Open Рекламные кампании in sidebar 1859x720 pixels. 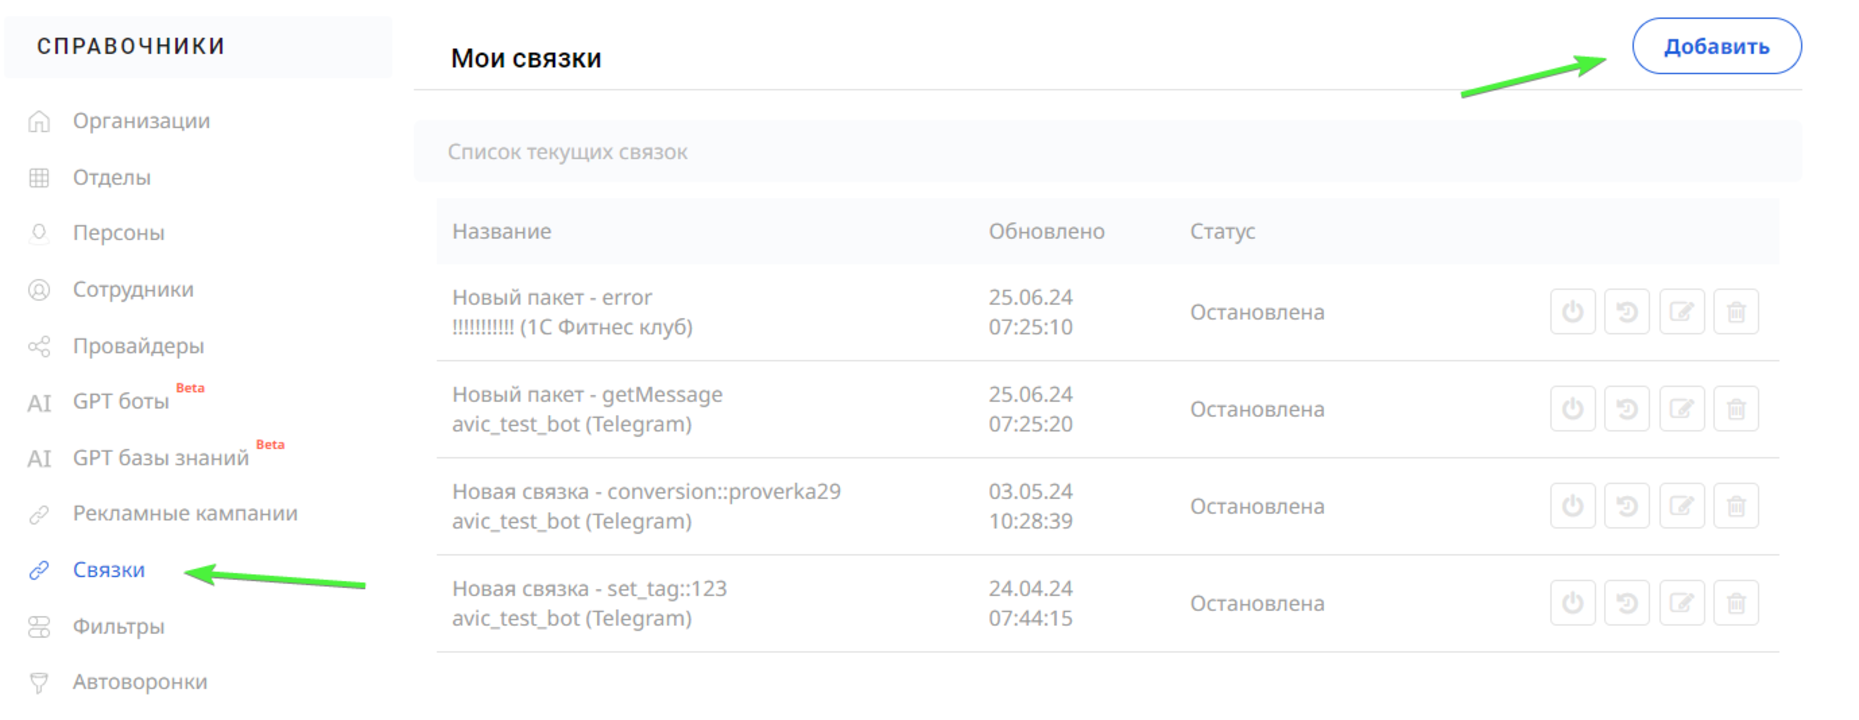pyautogui.click(x=185, y=514)
